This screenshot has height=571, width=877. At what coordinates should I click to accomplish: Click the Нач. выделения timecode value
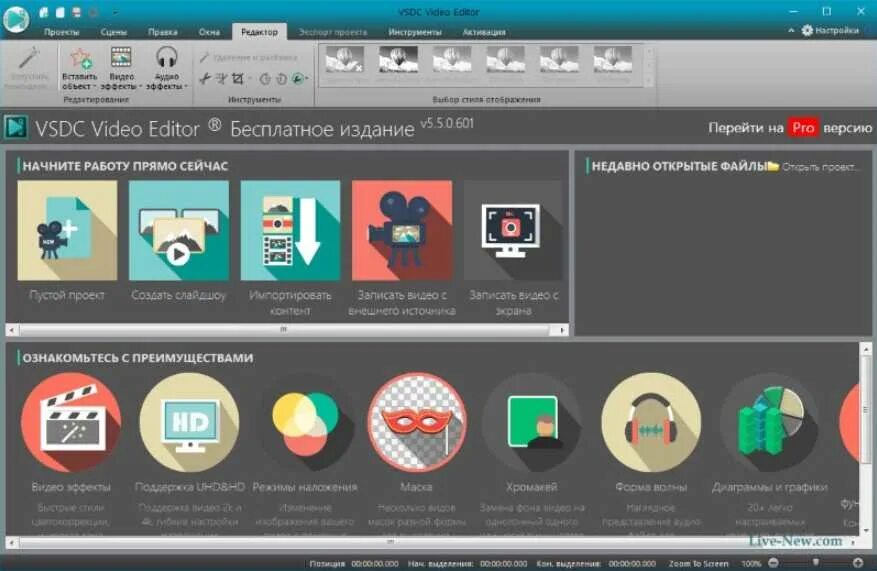click(x=503, y=563)
